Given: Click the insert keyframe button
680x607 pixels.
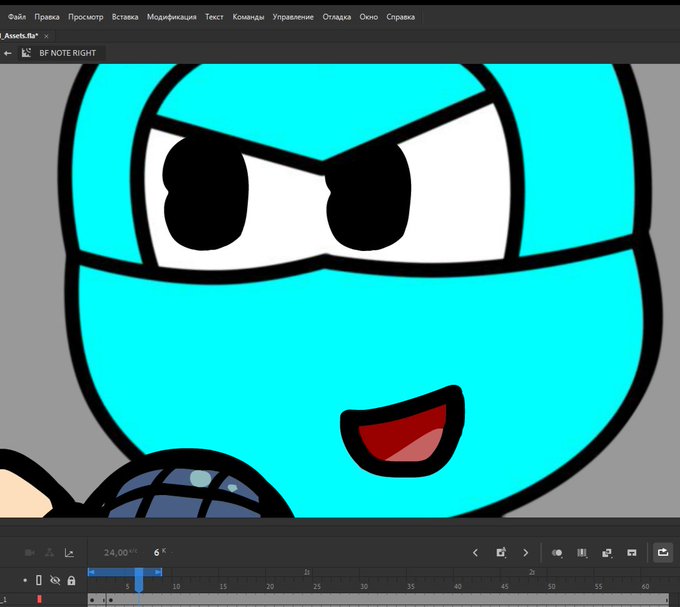Looking at the screenshot, I should point(501,552).
